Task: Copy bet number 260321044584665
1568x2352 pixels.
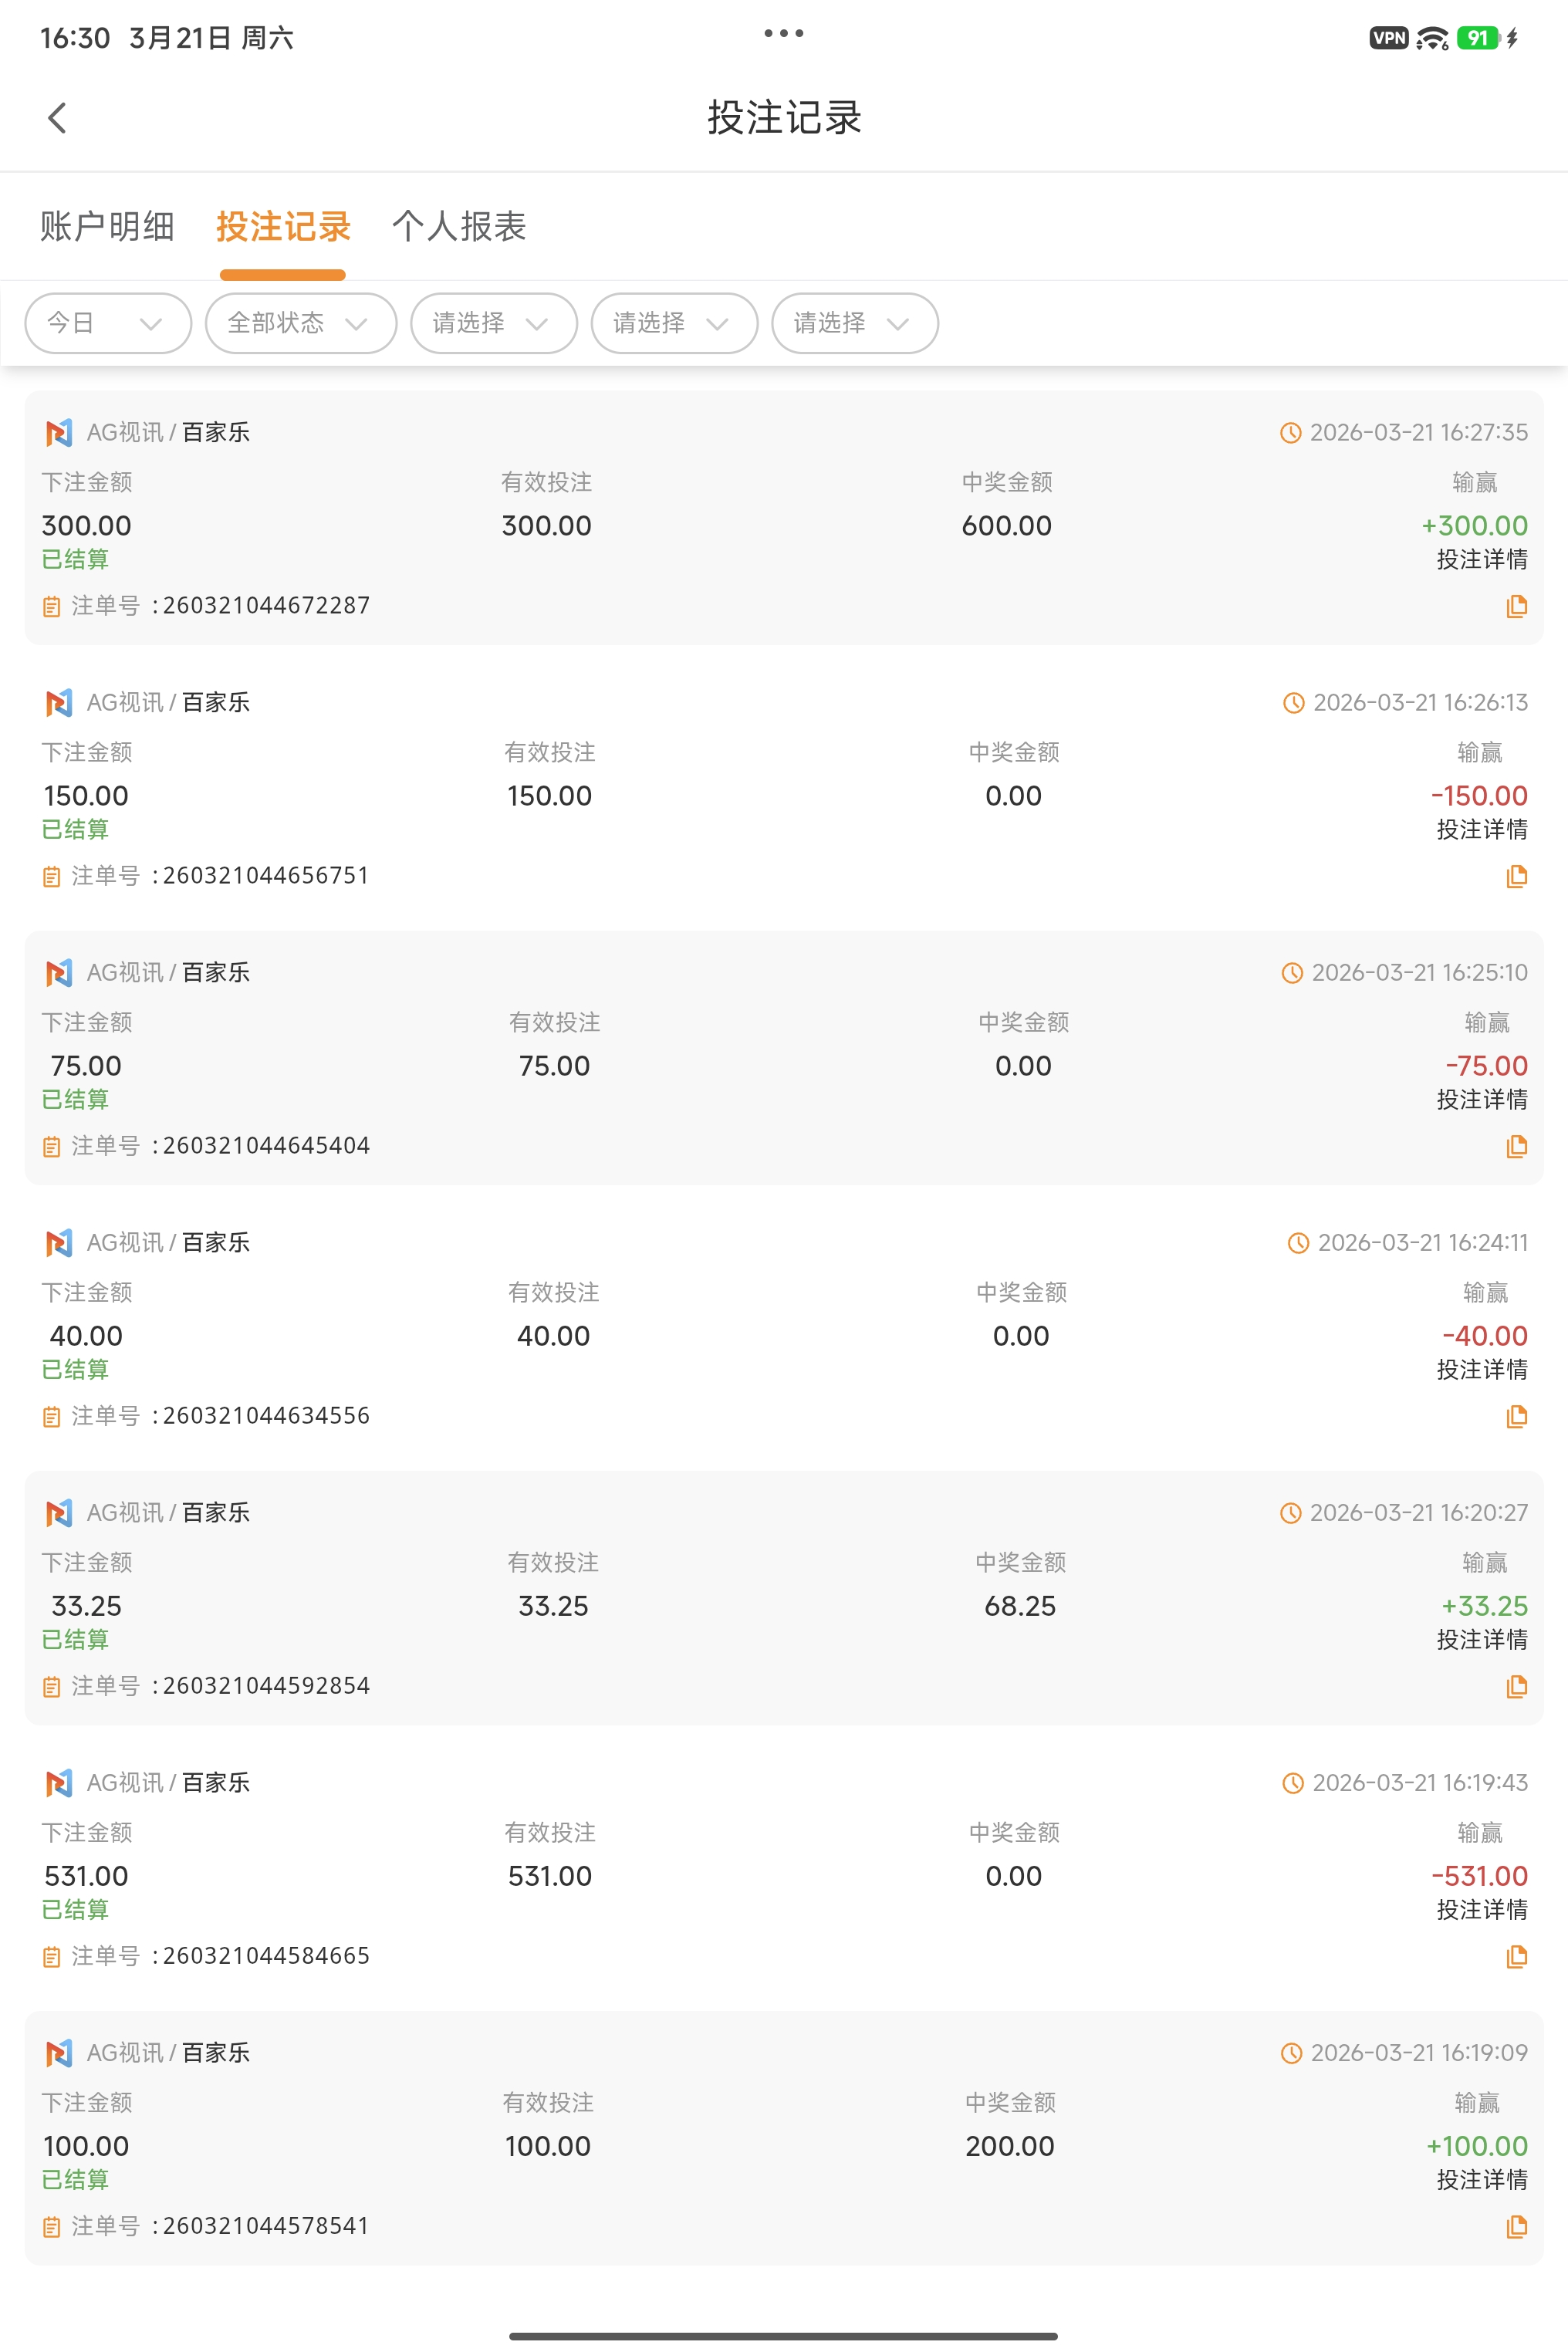Action: tap(1516, 1956)
